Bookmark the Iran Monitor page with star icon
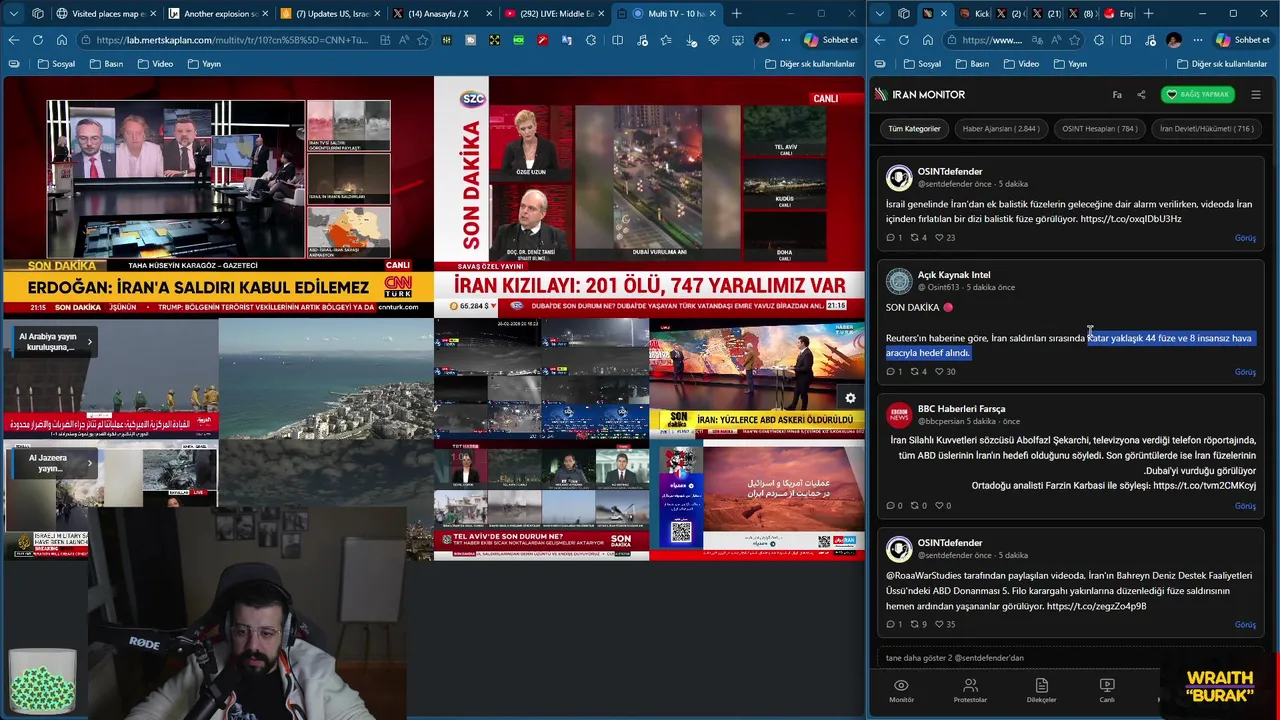Viewport: 1280px width, 720px height. (x=1075, y=40)
